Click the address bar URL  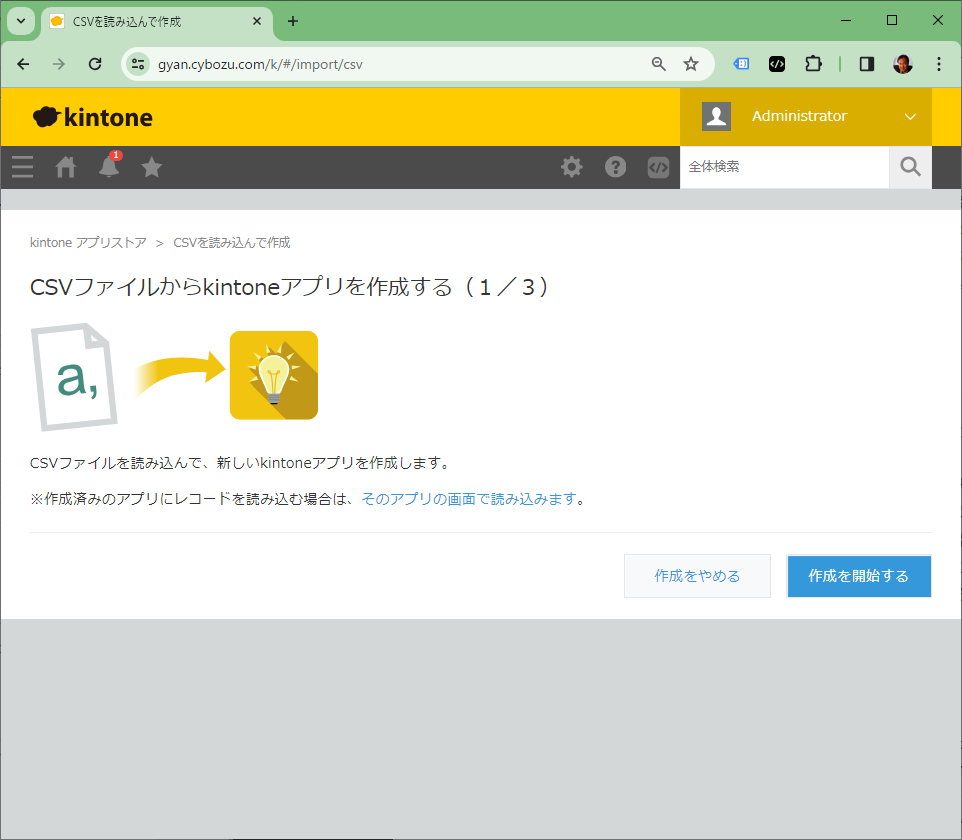click(x=260, y=64)
